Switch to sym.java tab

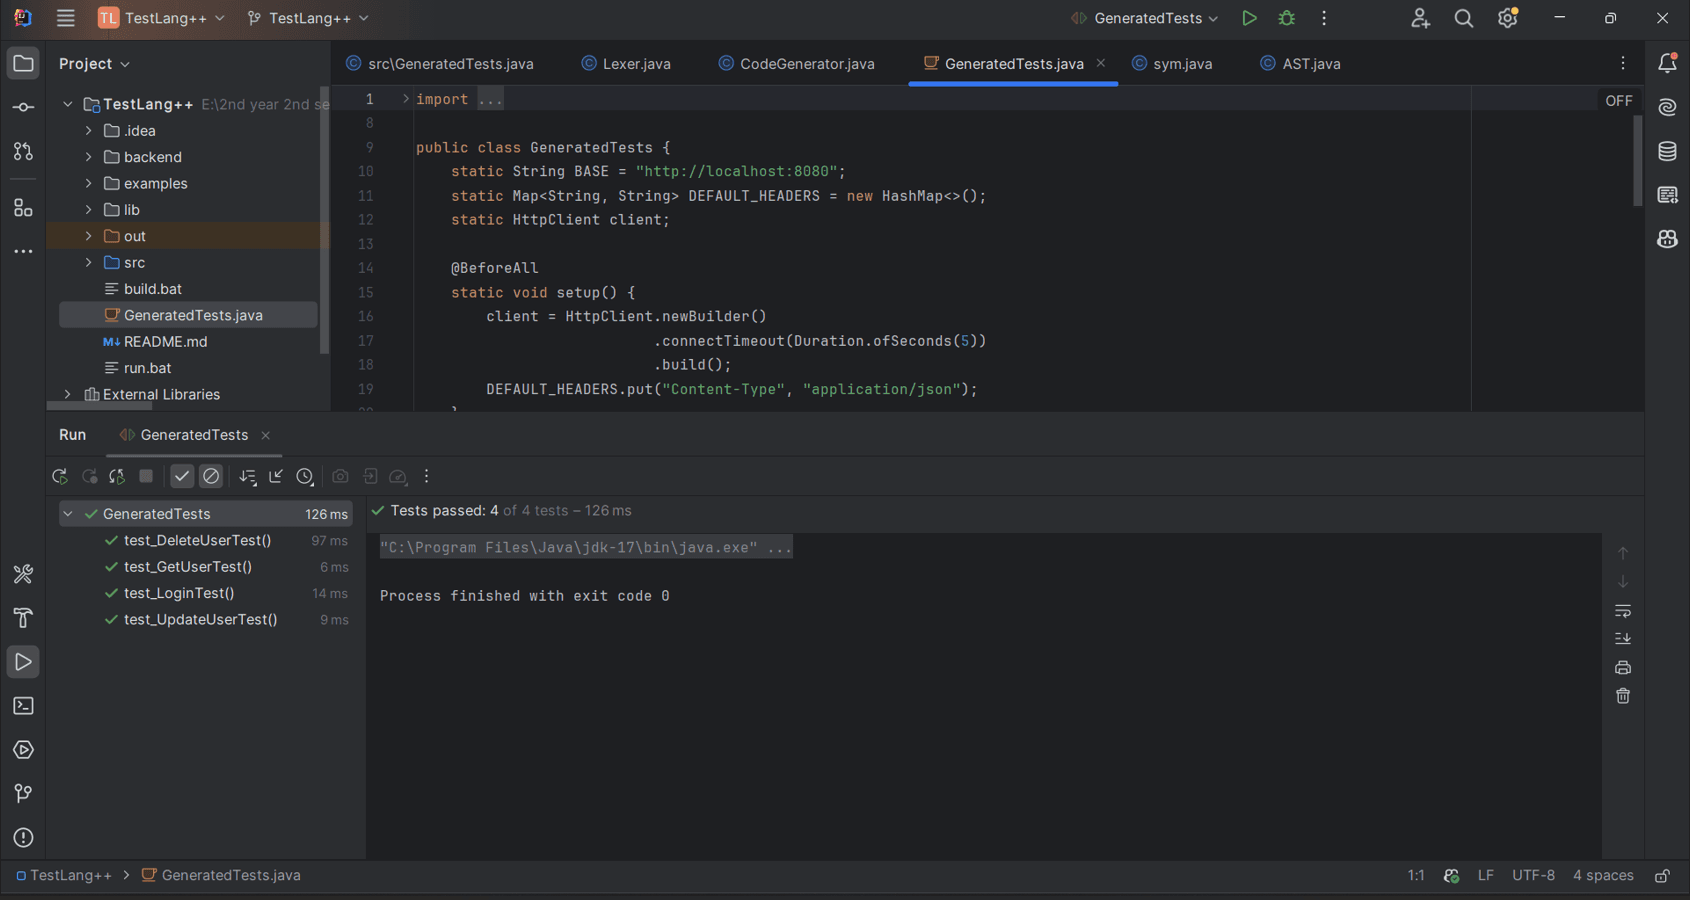tap(1172, 63)
